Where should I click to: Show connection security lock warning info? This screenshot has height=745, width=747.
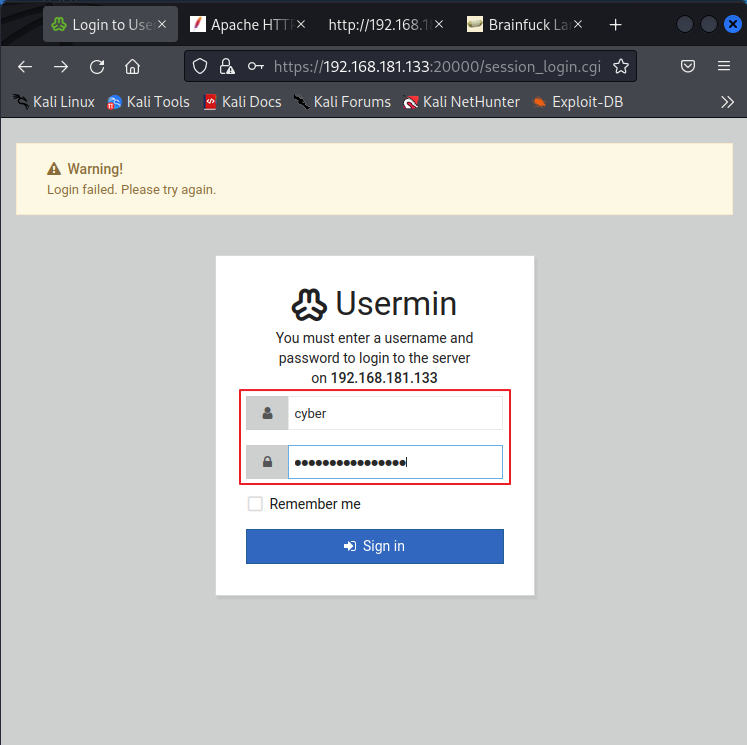coord(227,67)
